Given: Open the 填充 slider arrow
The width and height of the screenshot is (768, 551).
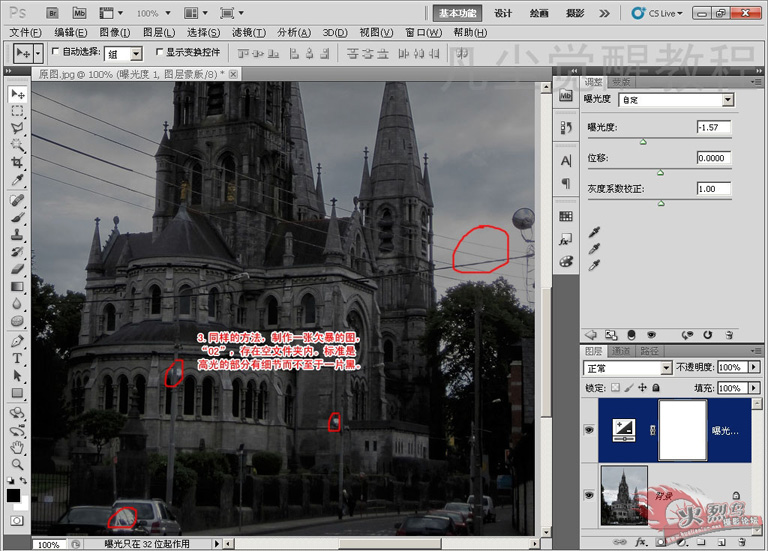Looking at the screenshot, I should [x=754, y=388].
